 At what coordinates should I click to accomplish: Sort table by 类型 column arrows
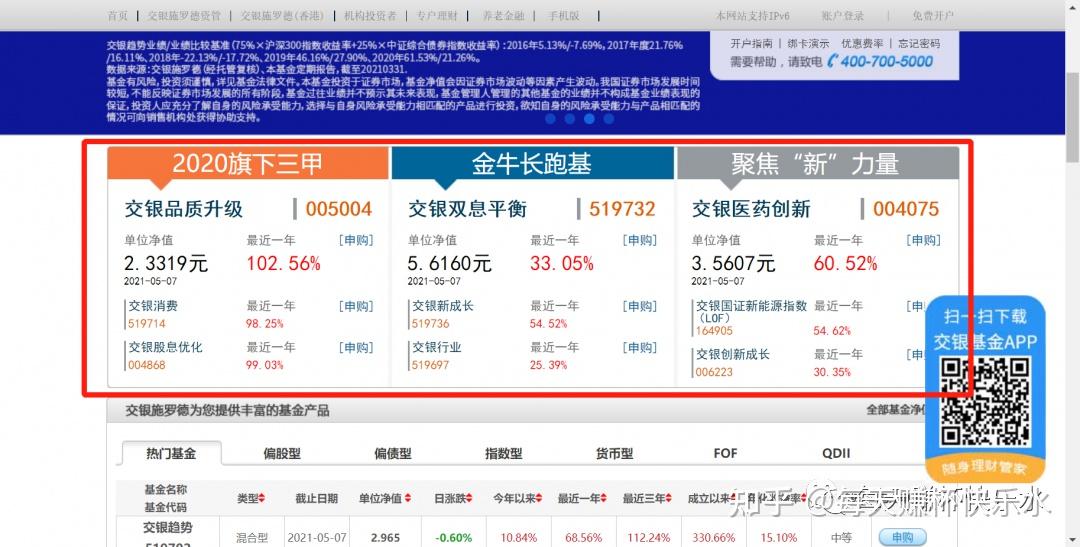(x=262, y=498)
